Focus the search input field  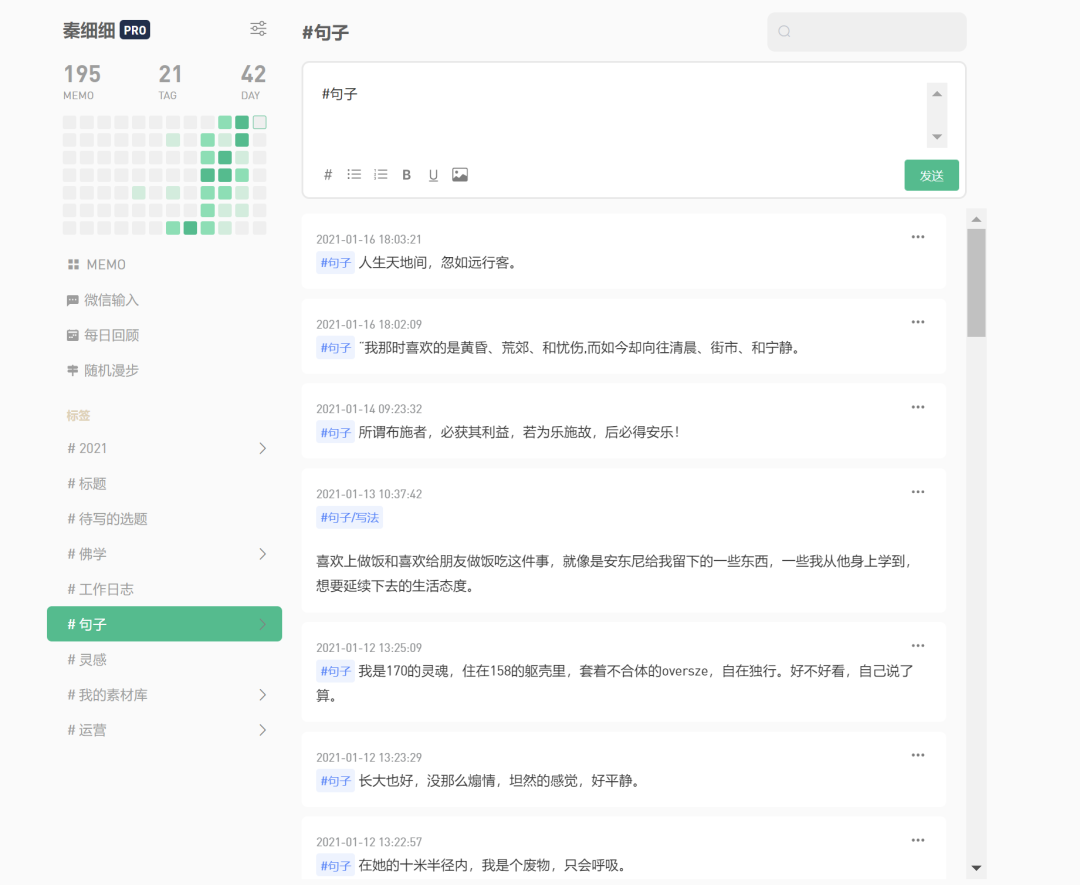(866, 32)
